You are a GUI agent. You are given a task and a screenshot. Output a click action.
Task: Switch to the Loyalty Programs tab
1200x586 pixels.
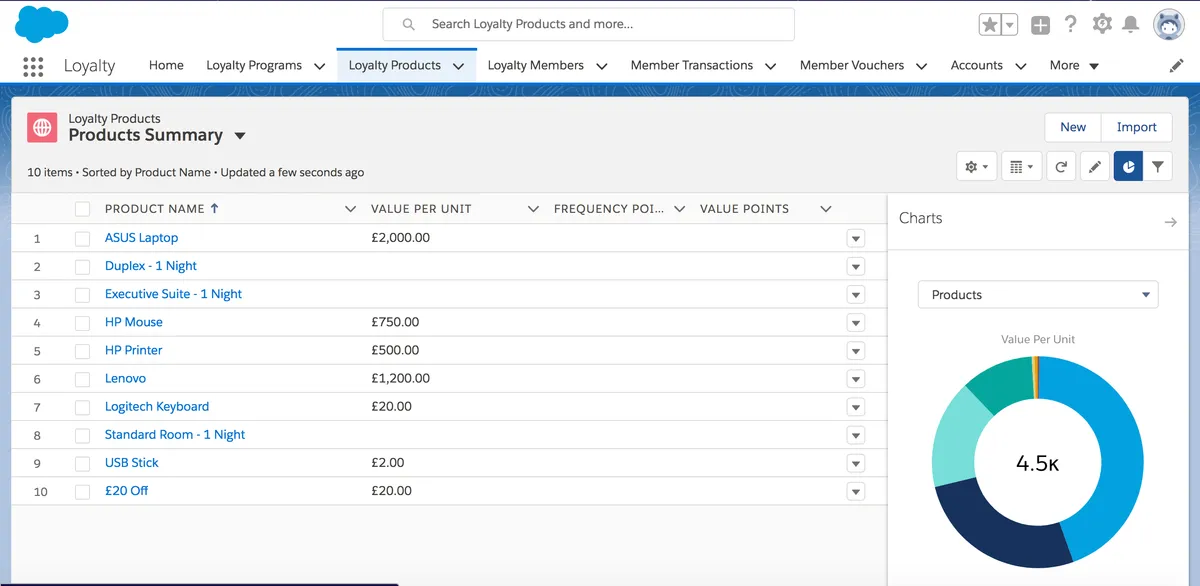coord(254,65)
